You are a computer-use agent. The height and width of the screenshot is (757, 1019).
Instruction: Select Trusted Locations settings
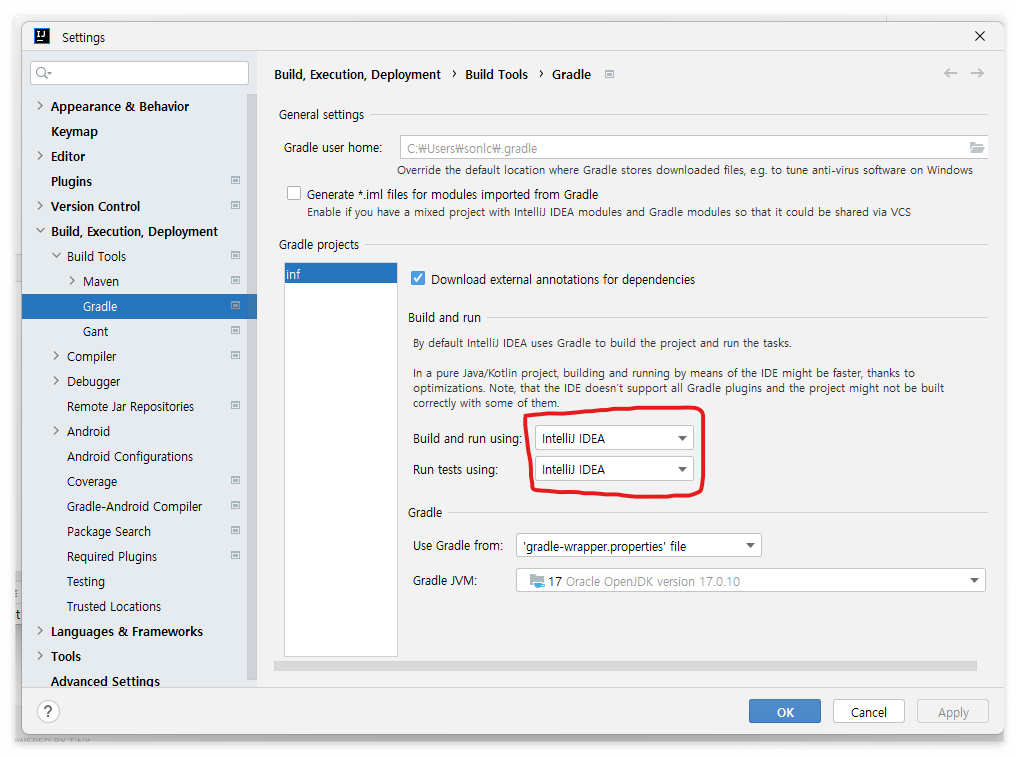click(x=114, y=606)
